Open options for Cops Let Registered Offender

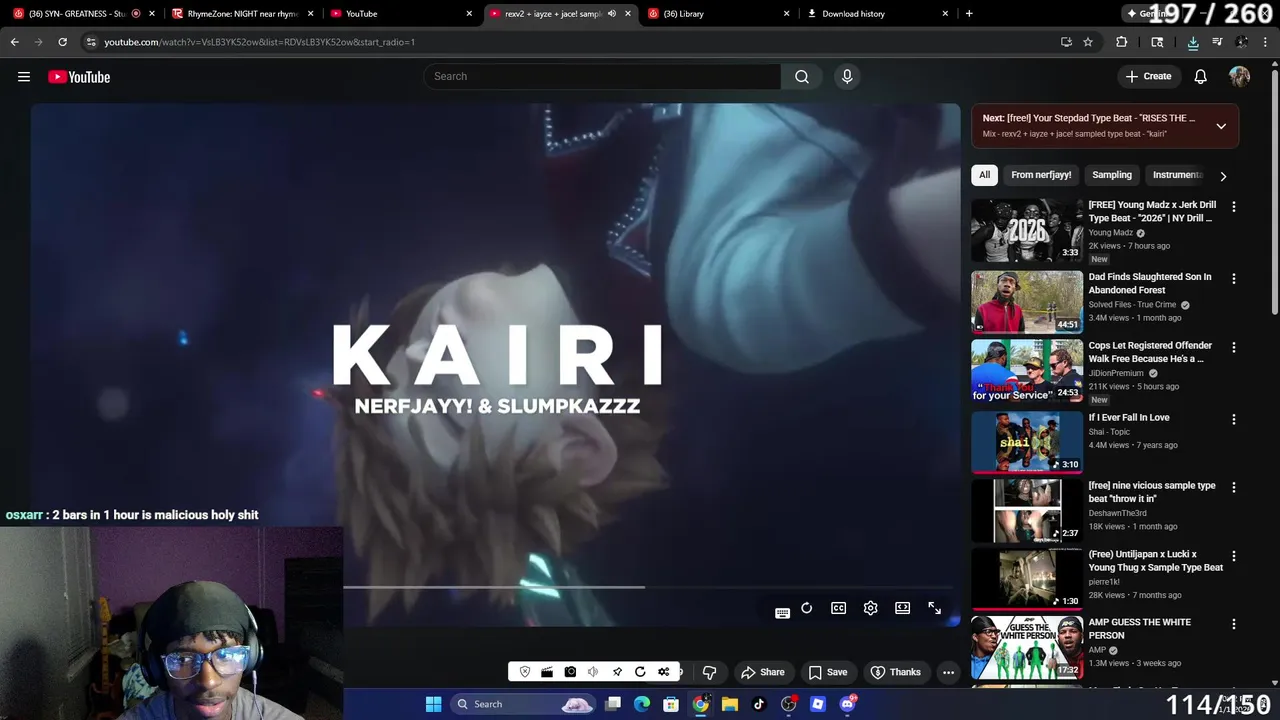[1233, 348]
